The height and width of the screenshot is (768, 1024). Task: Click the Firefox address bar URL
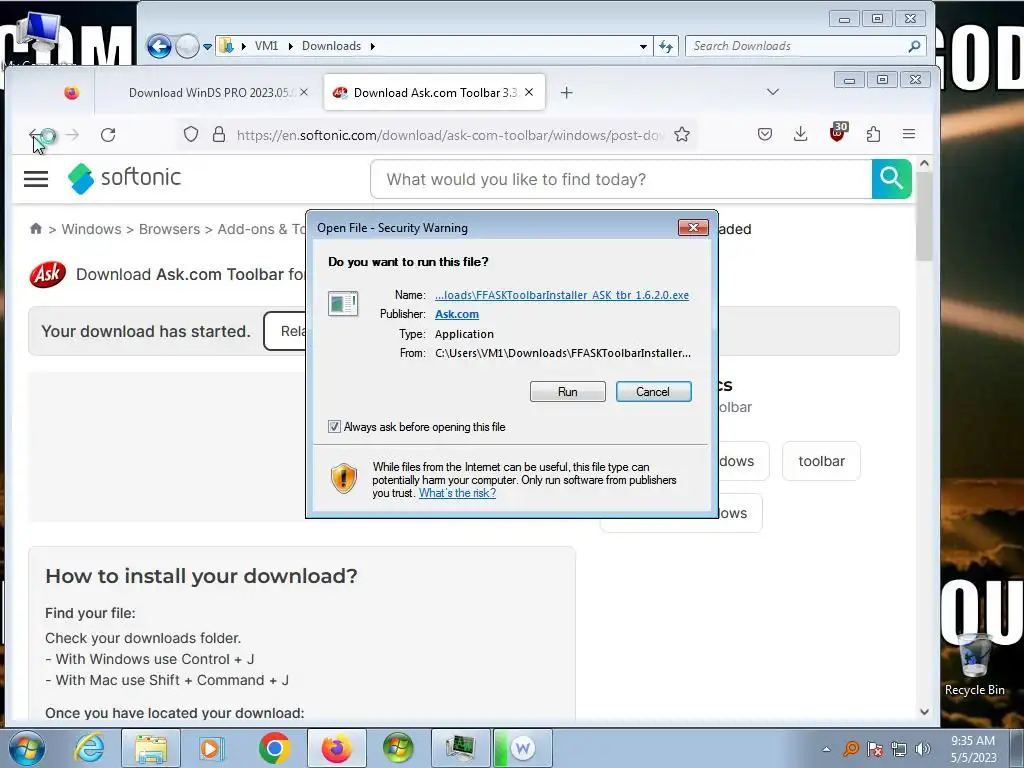tap(449, 135)
